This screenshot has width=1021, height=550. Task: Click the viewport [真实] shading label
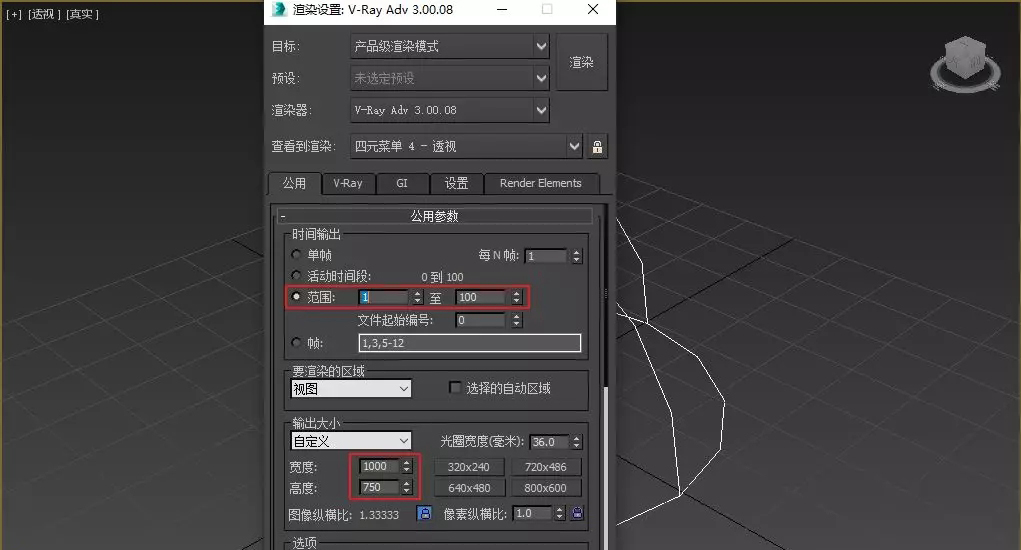pyautogui.click(x=82, y=14)
